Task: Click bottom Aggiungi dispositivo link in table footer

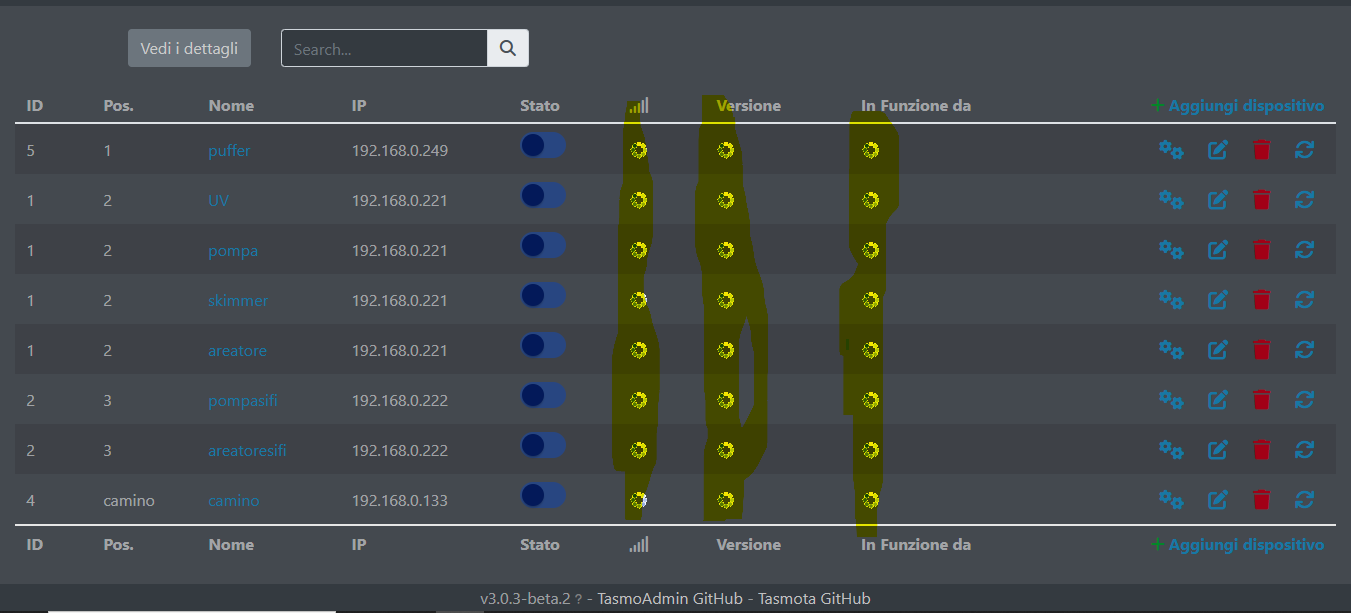Action: coord(1238,544)
